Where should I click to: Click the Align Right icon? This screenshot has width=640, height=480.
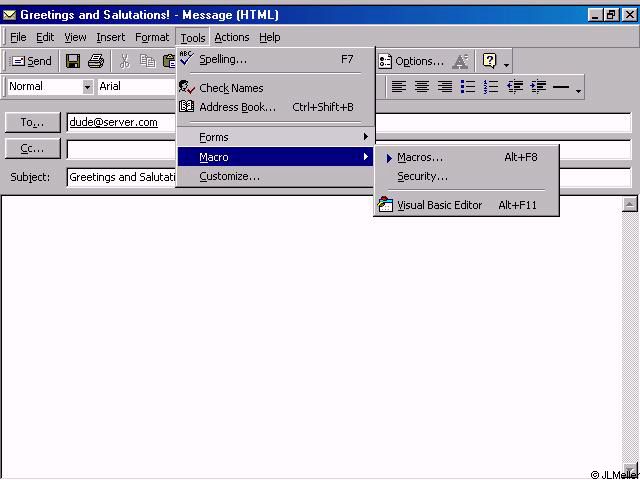click(x=445, y=87)
